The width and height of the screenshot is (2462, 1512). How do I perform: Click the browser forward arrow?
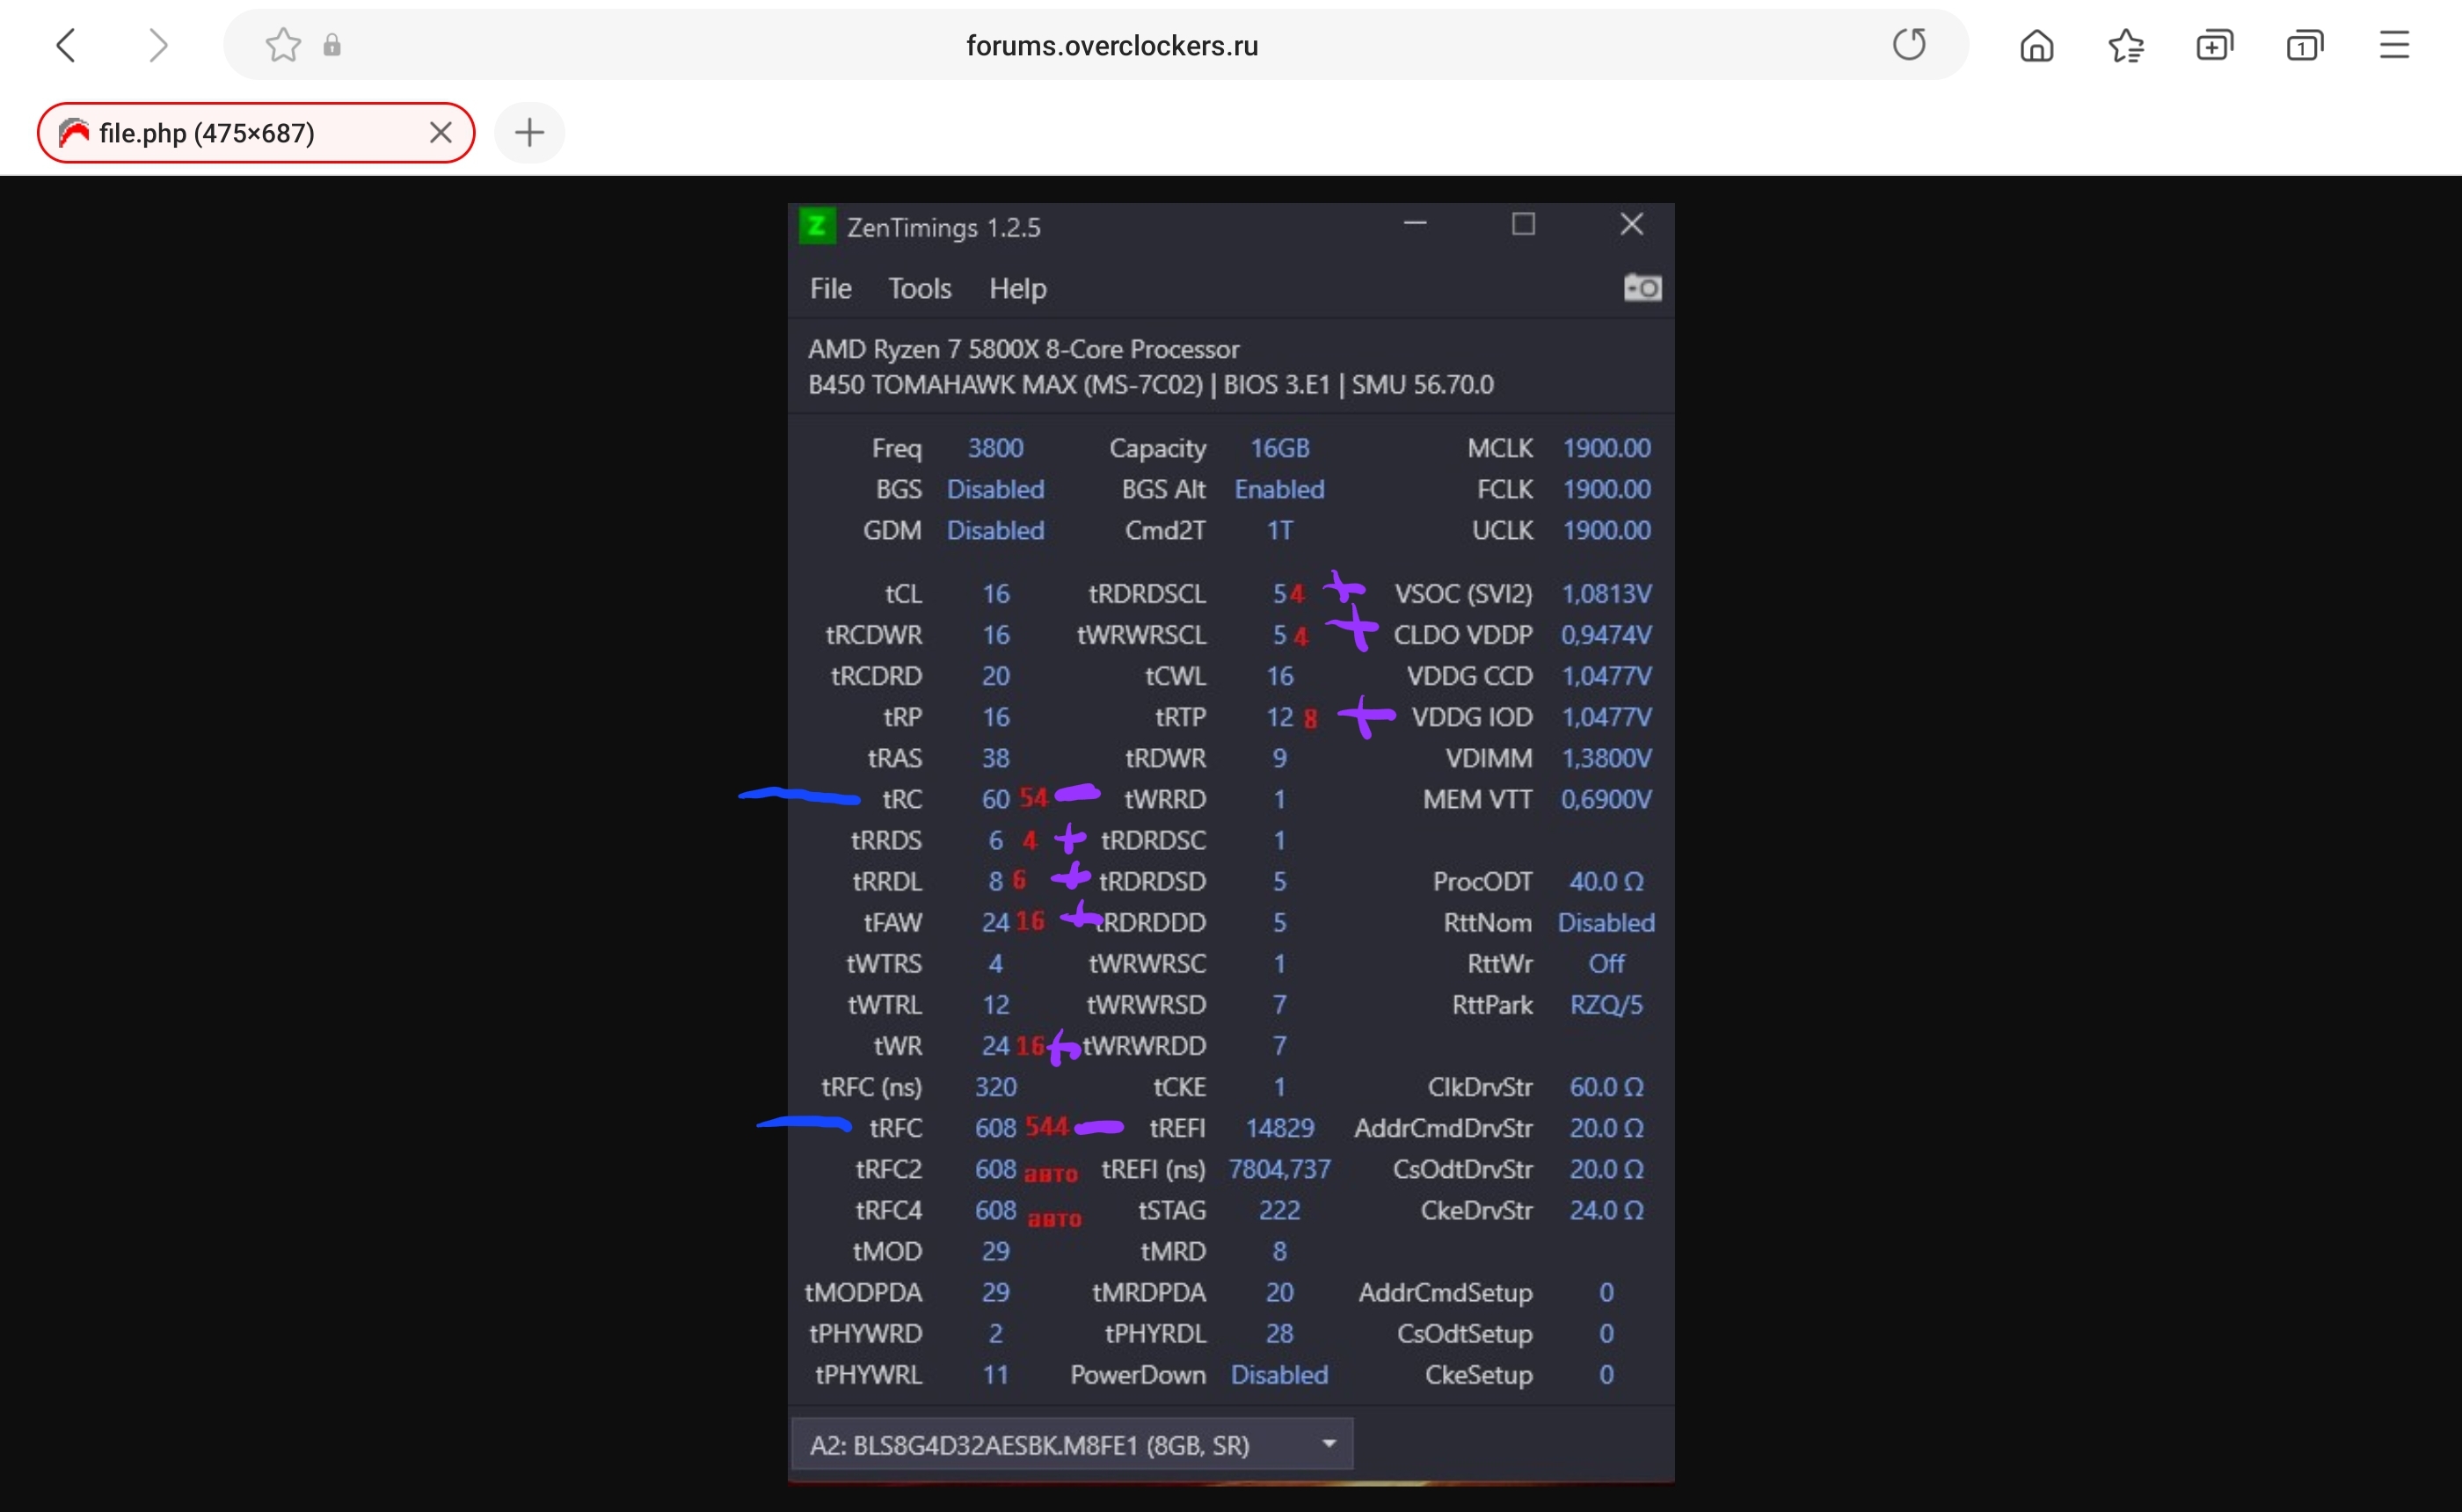(x=157, y=45)
